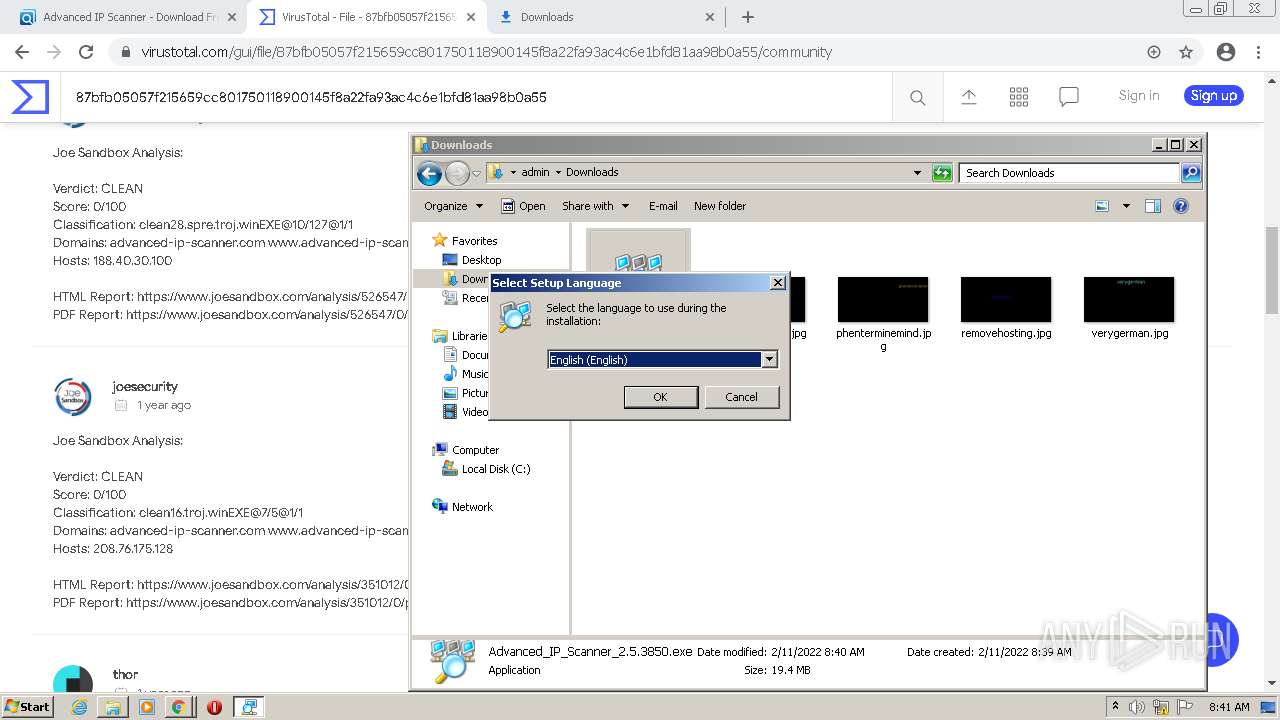The height and width of the screenshot is (720, 1280).
Task: Reload the VirusTotal page
Action: [86, 52]
